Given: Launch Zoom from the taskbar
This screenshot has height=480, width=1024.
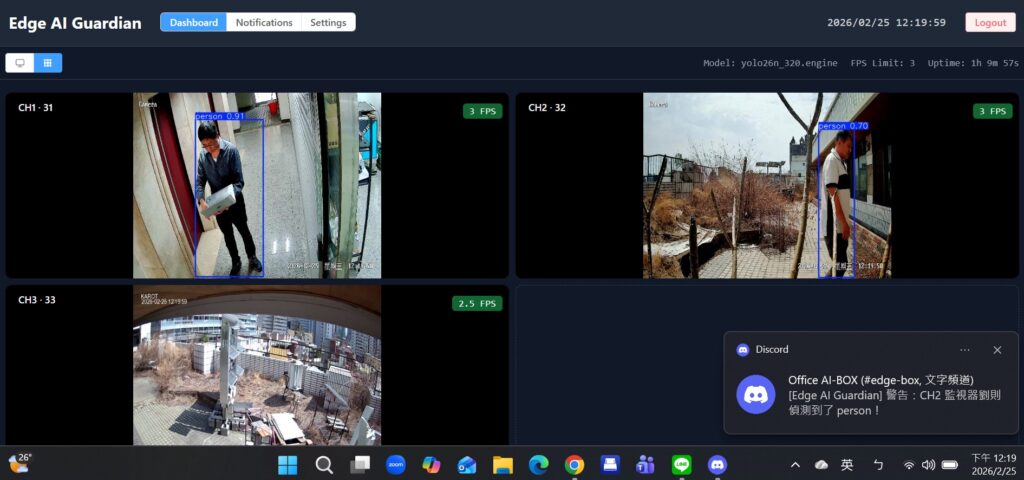Looking at the screenshot, I should (x=395, y=464).
